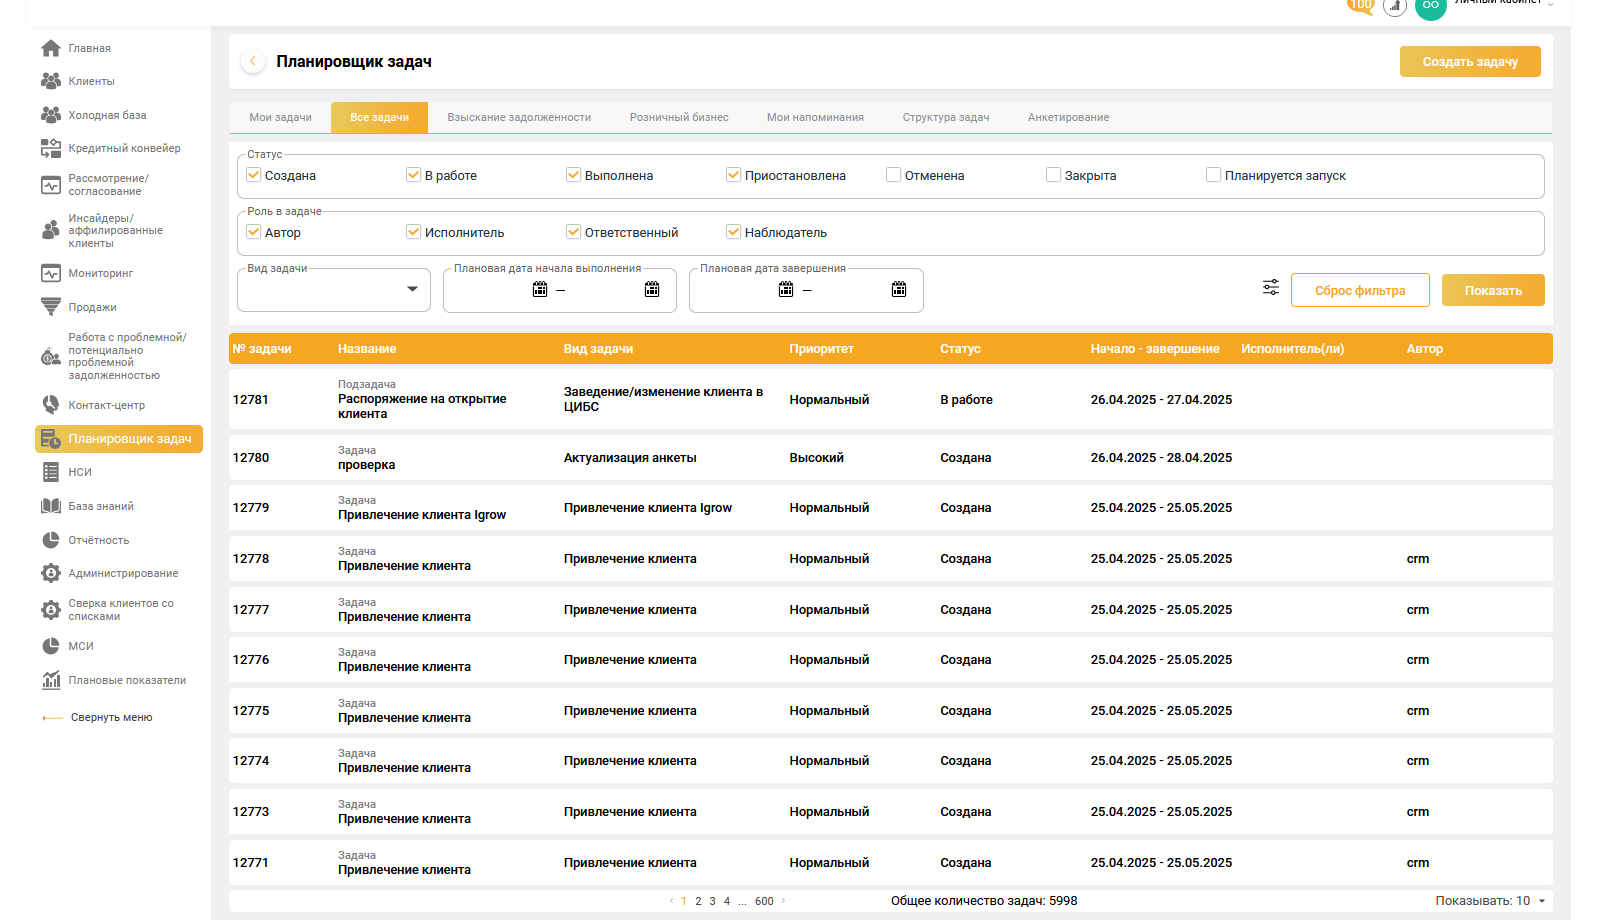Screen dimensions: 1608x920
Task: Open end calendar of Плановая дата завершения
Action: pyautogui.click(x=899, y=289)
